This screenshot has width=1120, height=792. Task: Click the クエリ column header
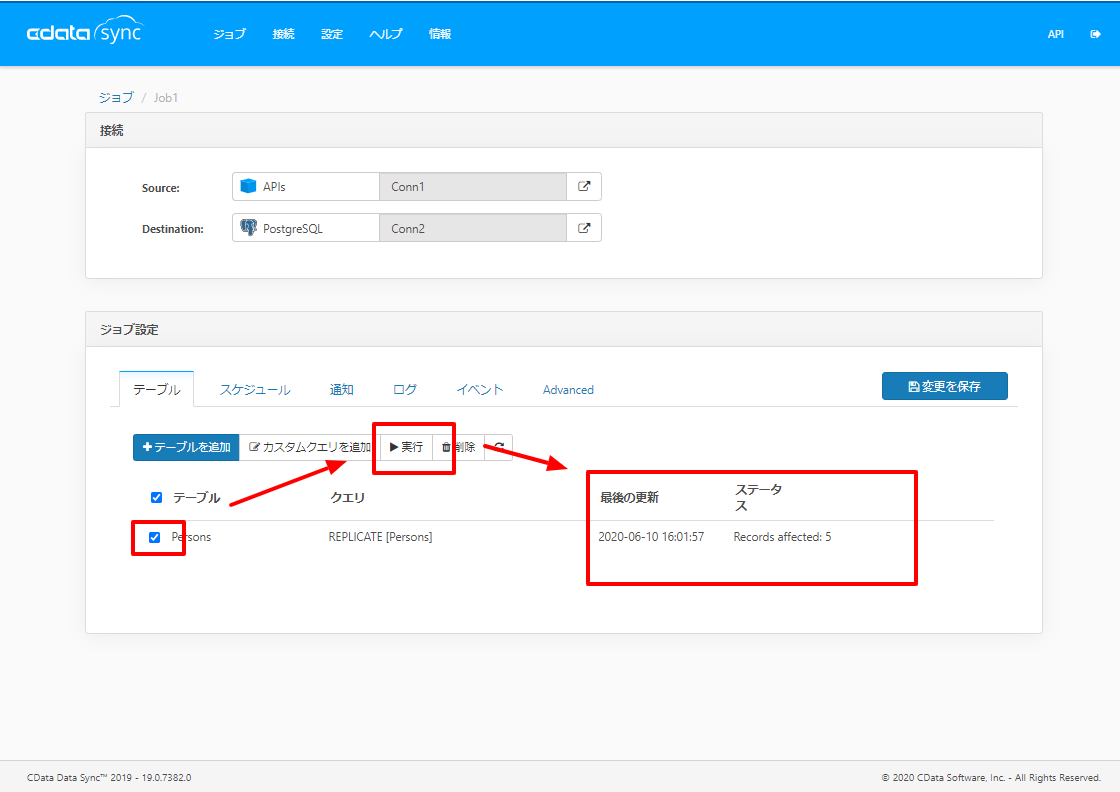click(x=347, y=498)
